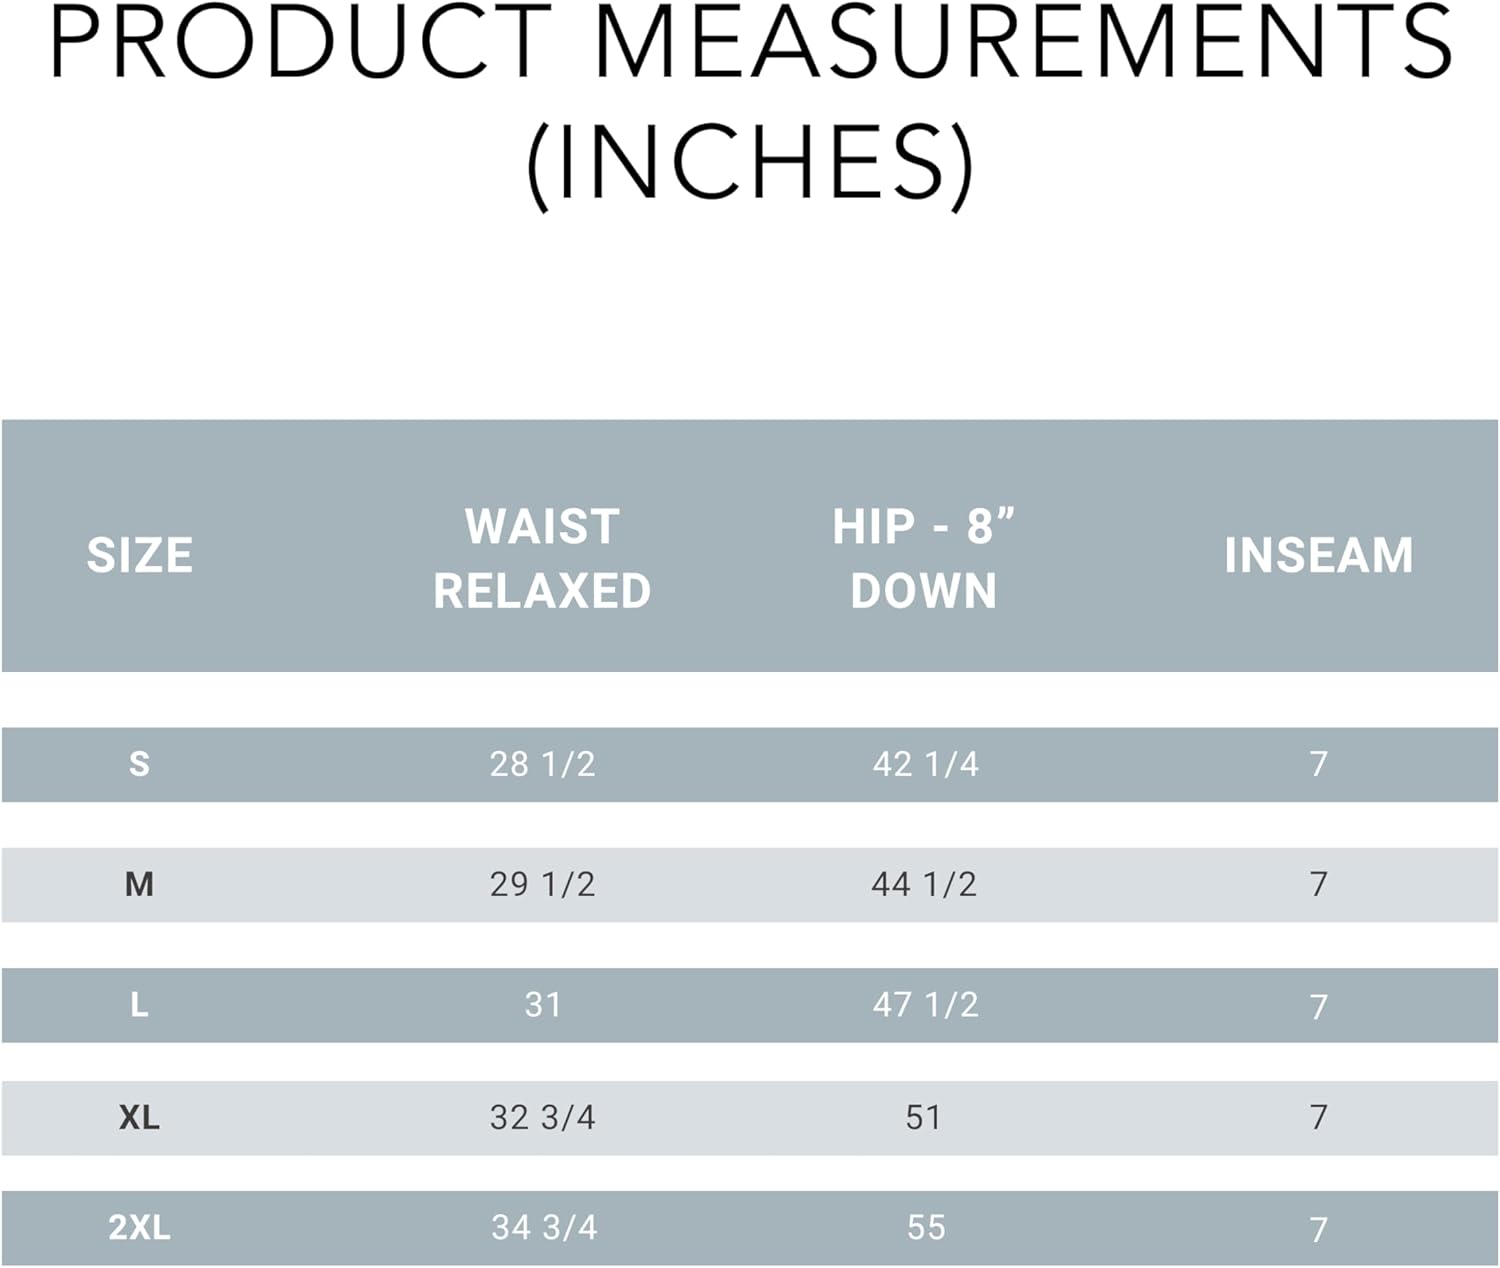The height and width of the screenshot is (1268, 1500).
Task: Click hip value 42 1/4 in S row
Action: (x=925, y=764)
